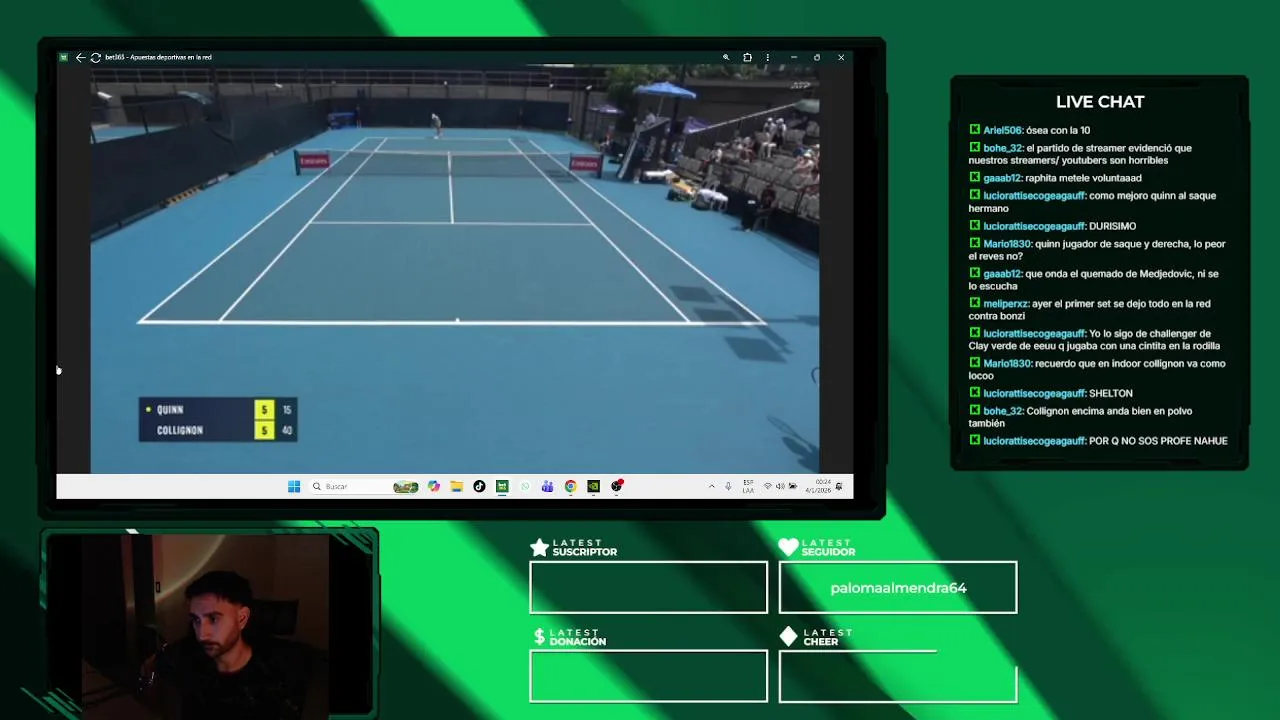Open the extensions puzzle icon

tap(747, 57)
